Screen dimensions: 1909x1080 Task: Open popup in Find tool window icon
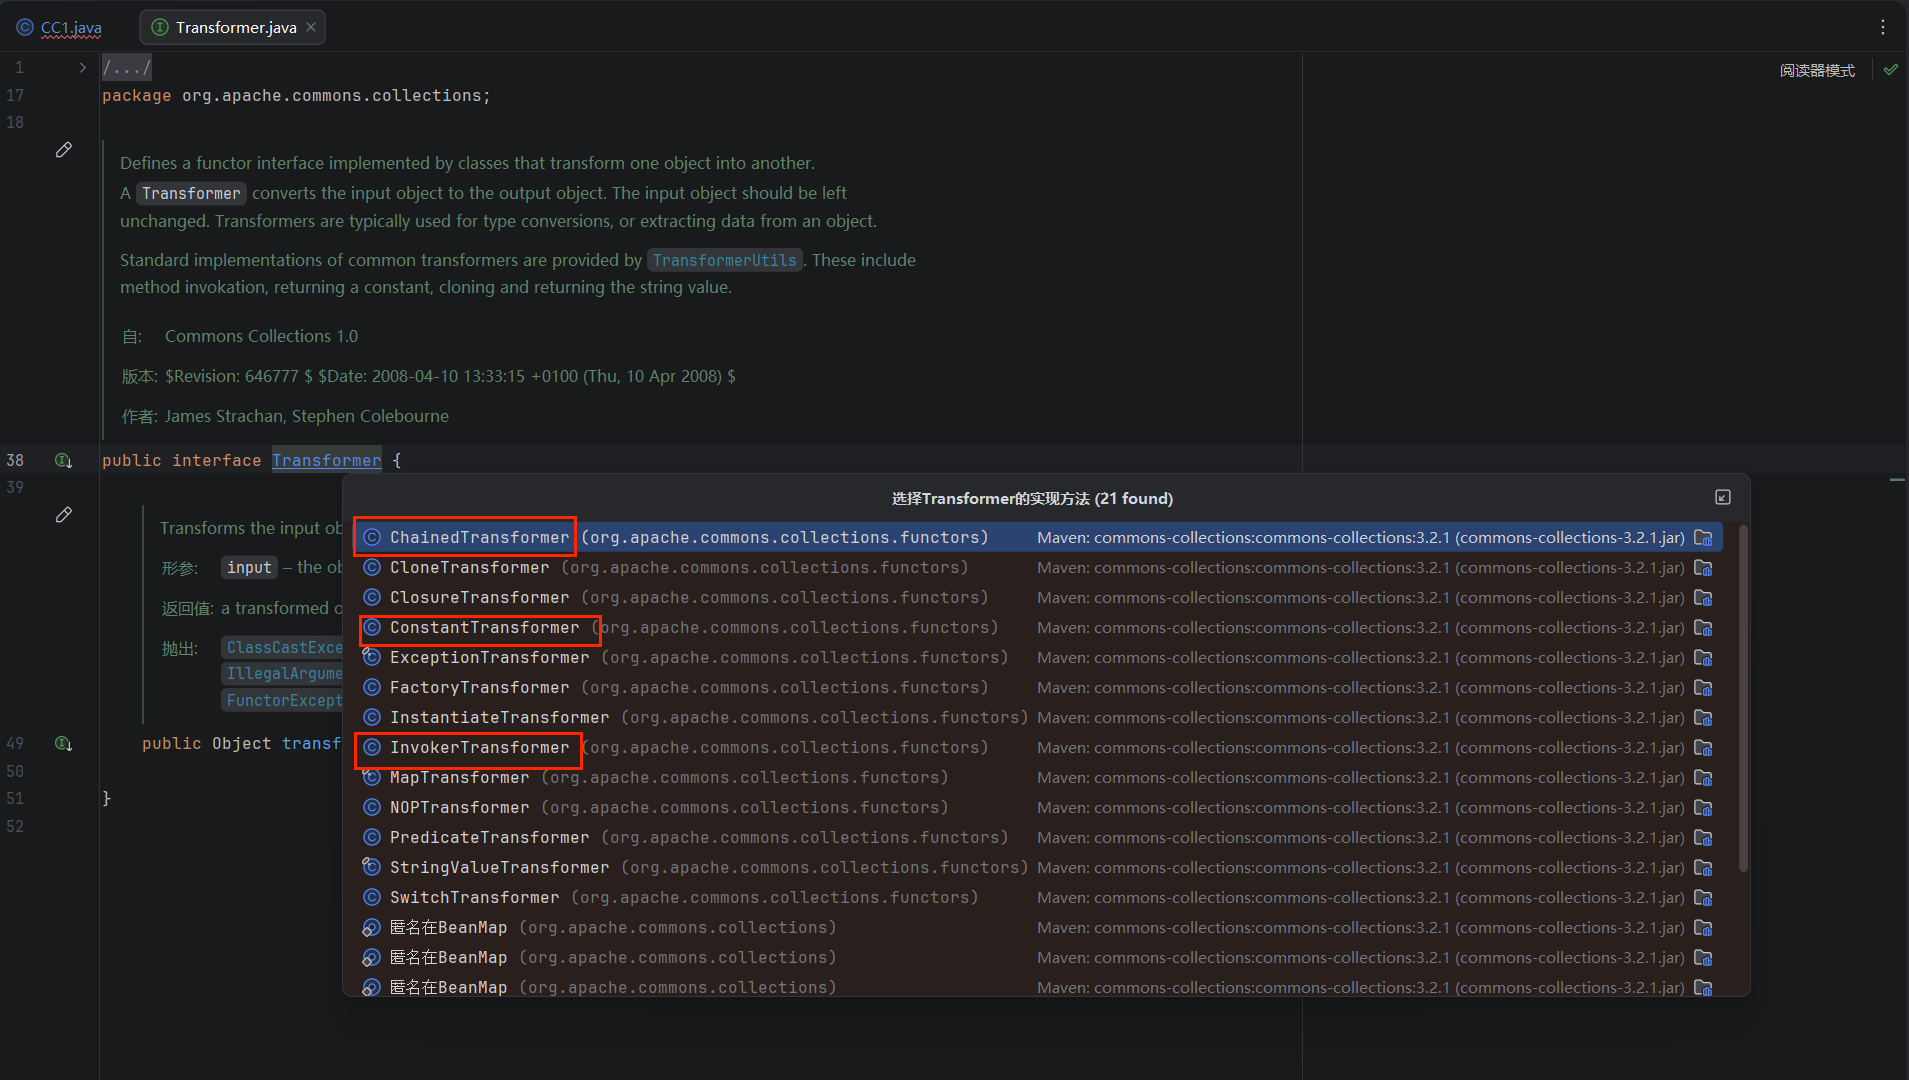click(1723, 497)
